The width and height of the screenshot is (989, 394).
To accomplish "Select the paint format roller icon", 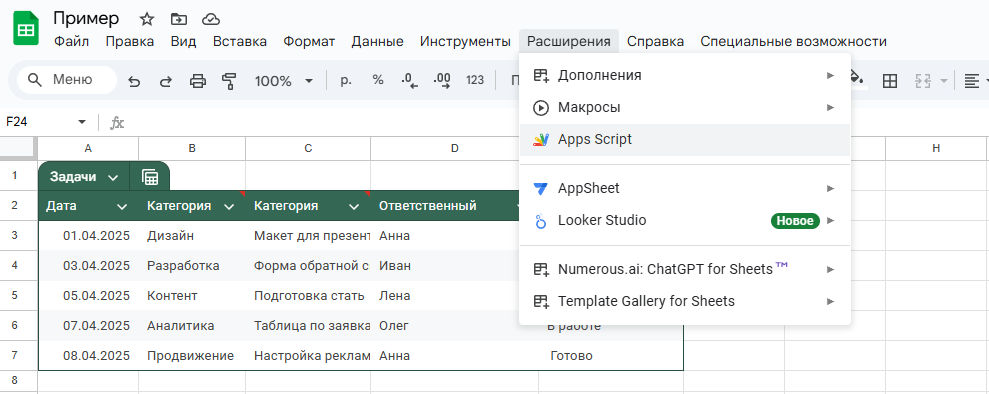I will point(229,81).
